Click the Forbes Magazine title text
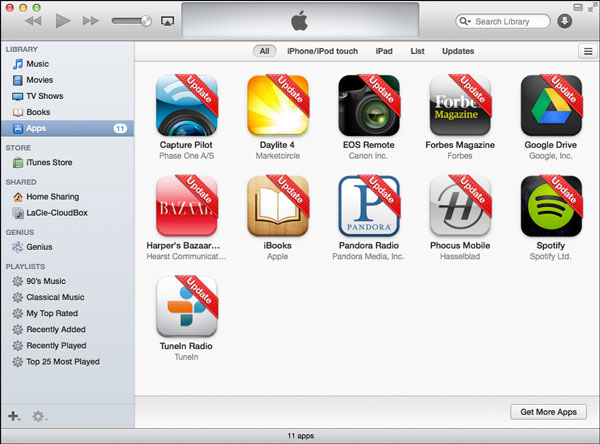Viewport: 600px width, 444px height. pyautogui.click(x=460, y=145)
